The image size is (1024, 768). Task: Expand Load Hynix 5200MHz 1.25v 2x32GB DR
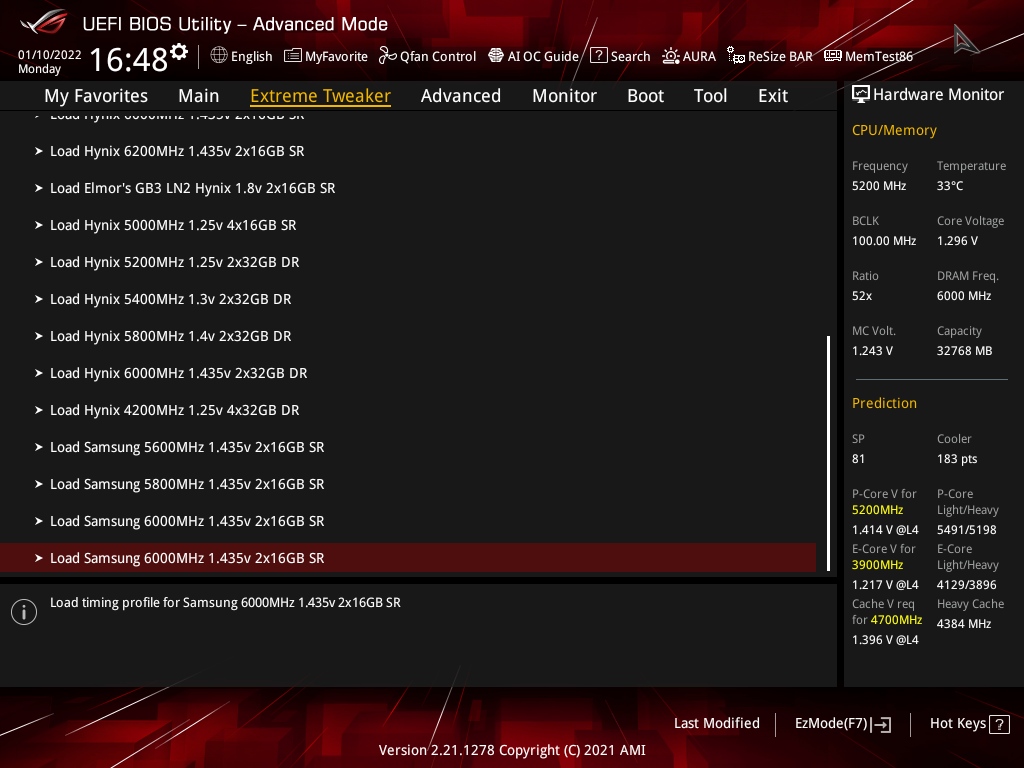pyautogui.click(x=408, y=262)
